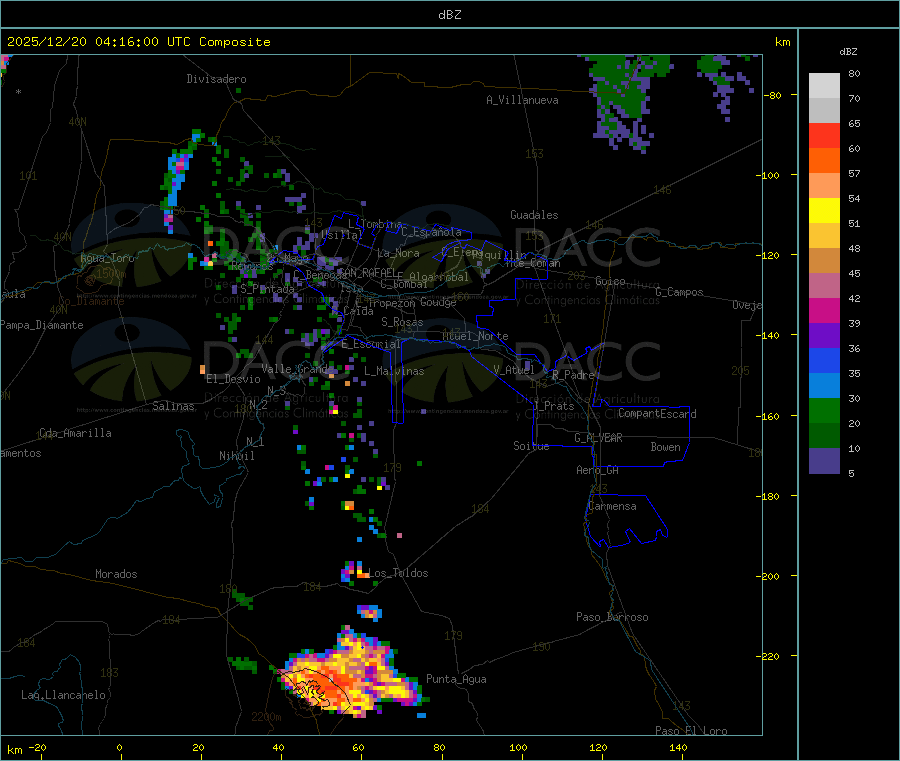Select the orange 57 dBZ swatch
Screen dimensions: 900x761
824,161
